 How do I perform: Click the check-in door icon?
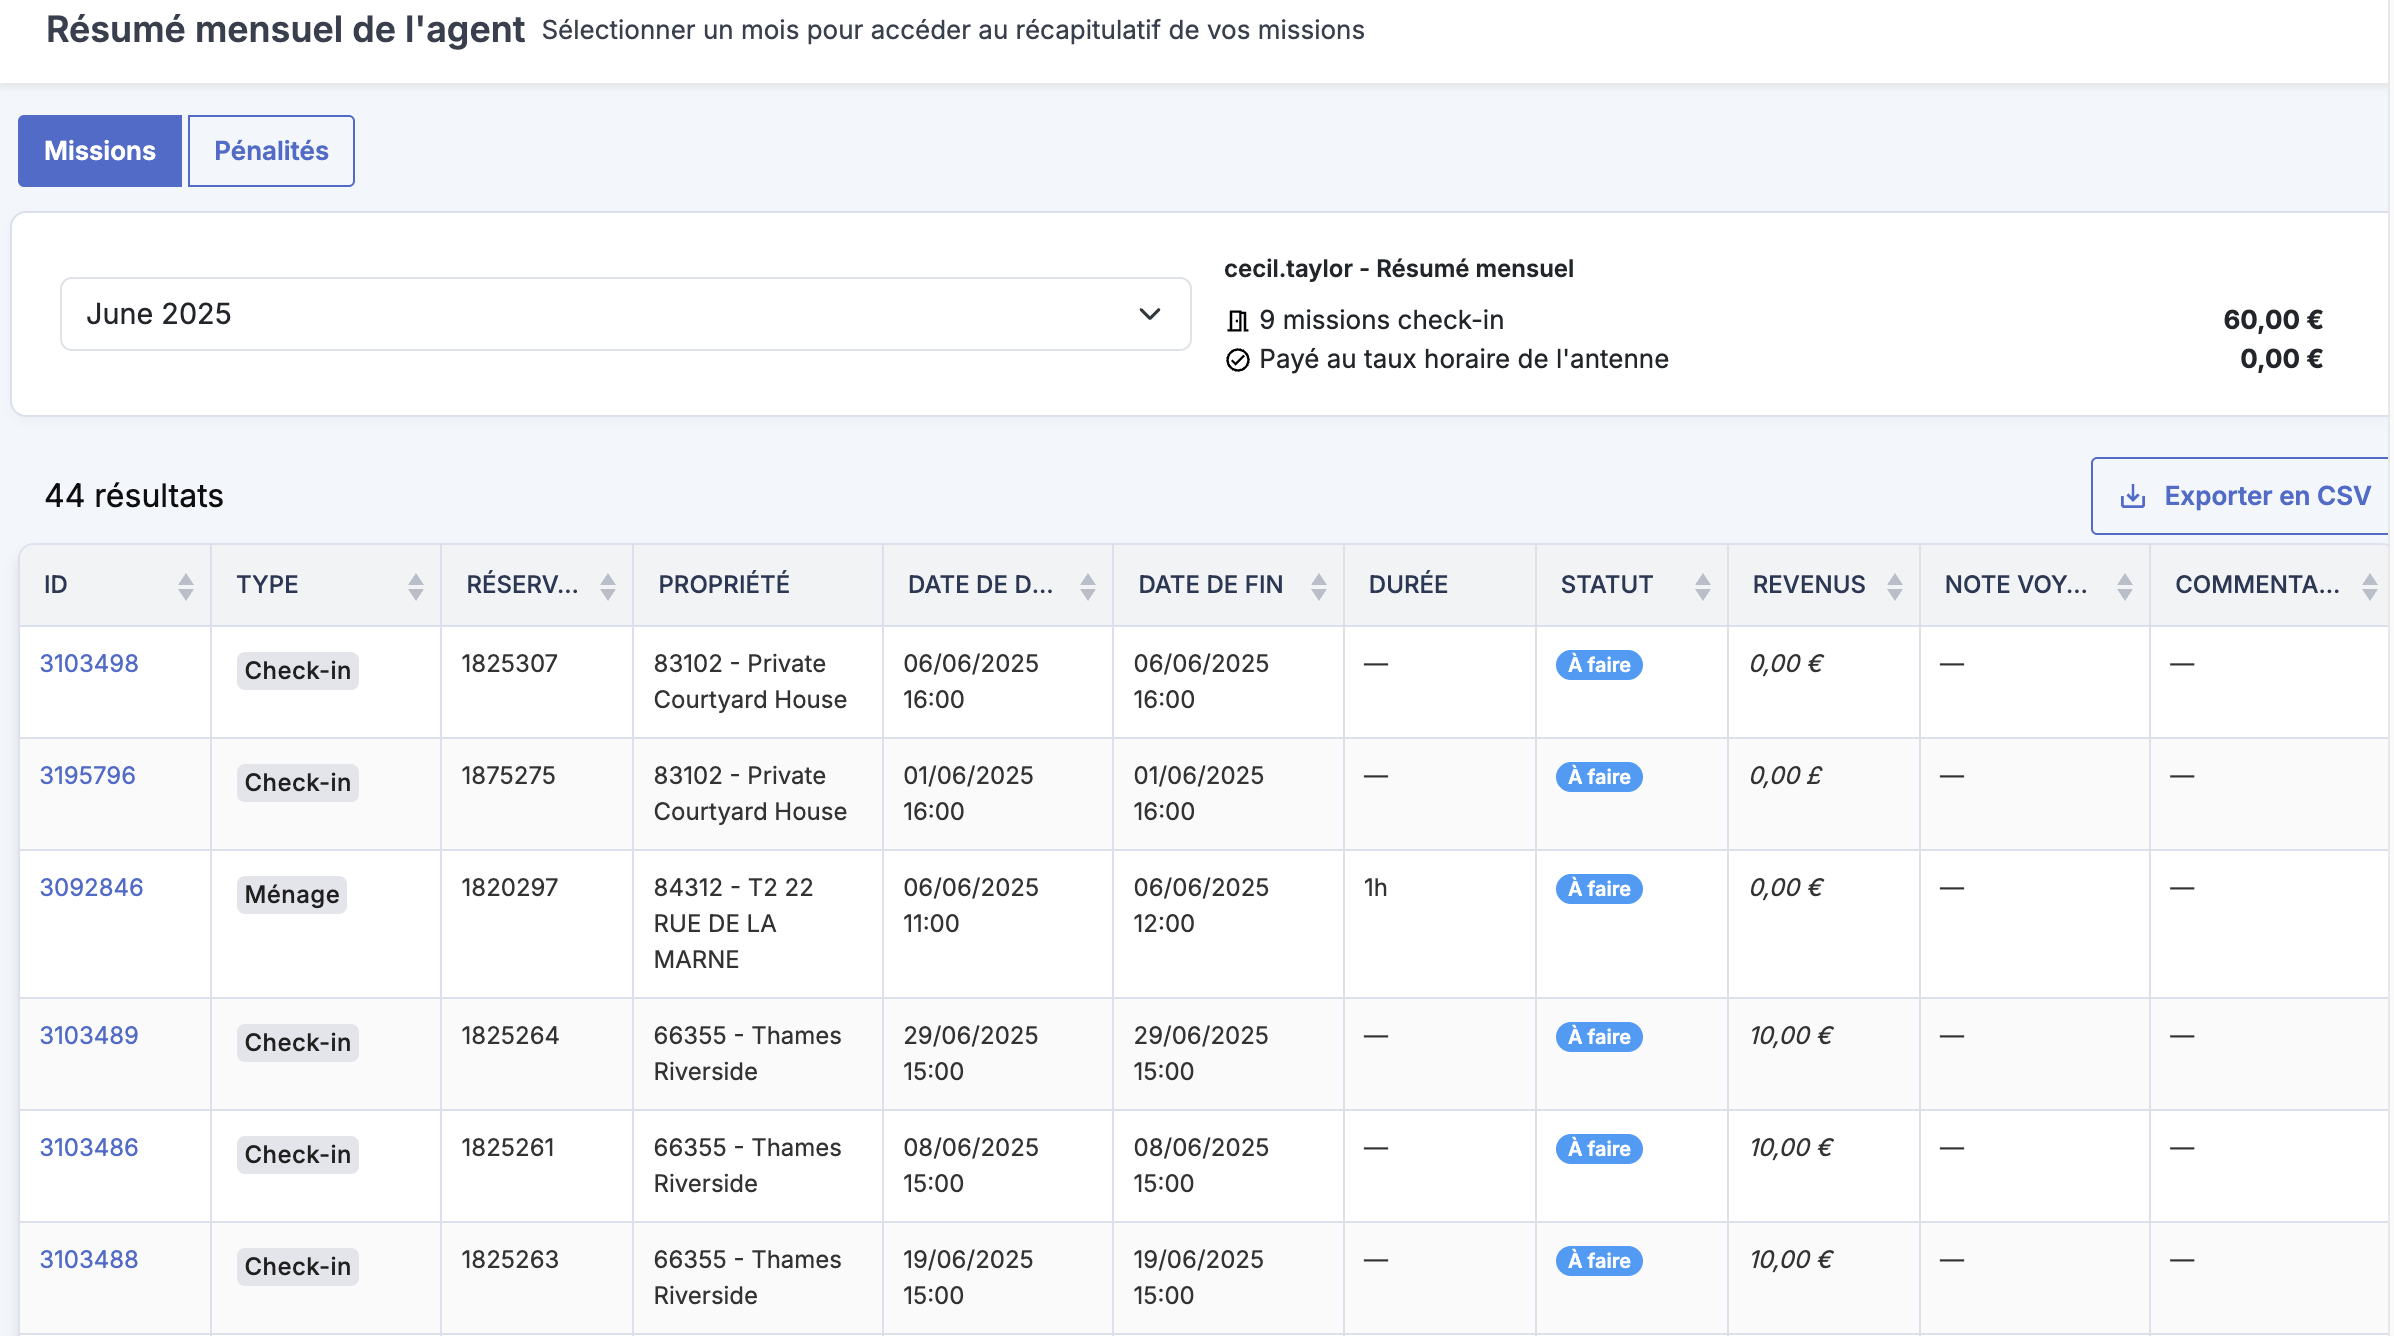(x=1238, y=321)
